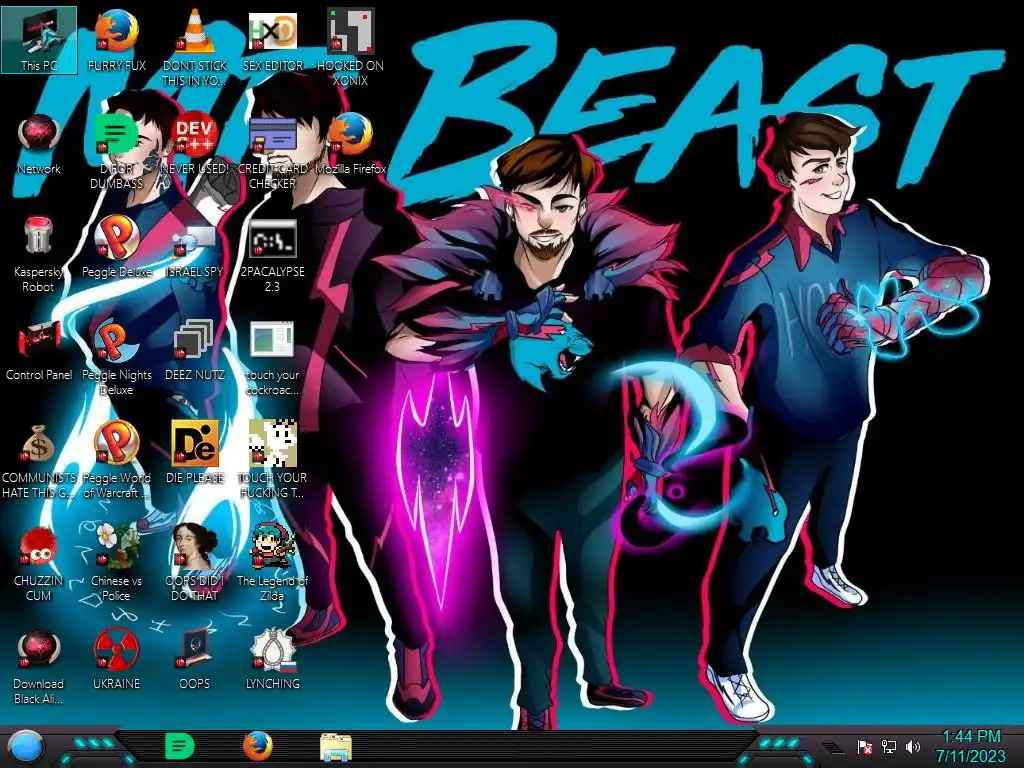This screenshot has width=1024, height=768.
Task: Open the Mozilla Firefox desktop shortcut
Action: pyautogui.click(x=351, y=143)
